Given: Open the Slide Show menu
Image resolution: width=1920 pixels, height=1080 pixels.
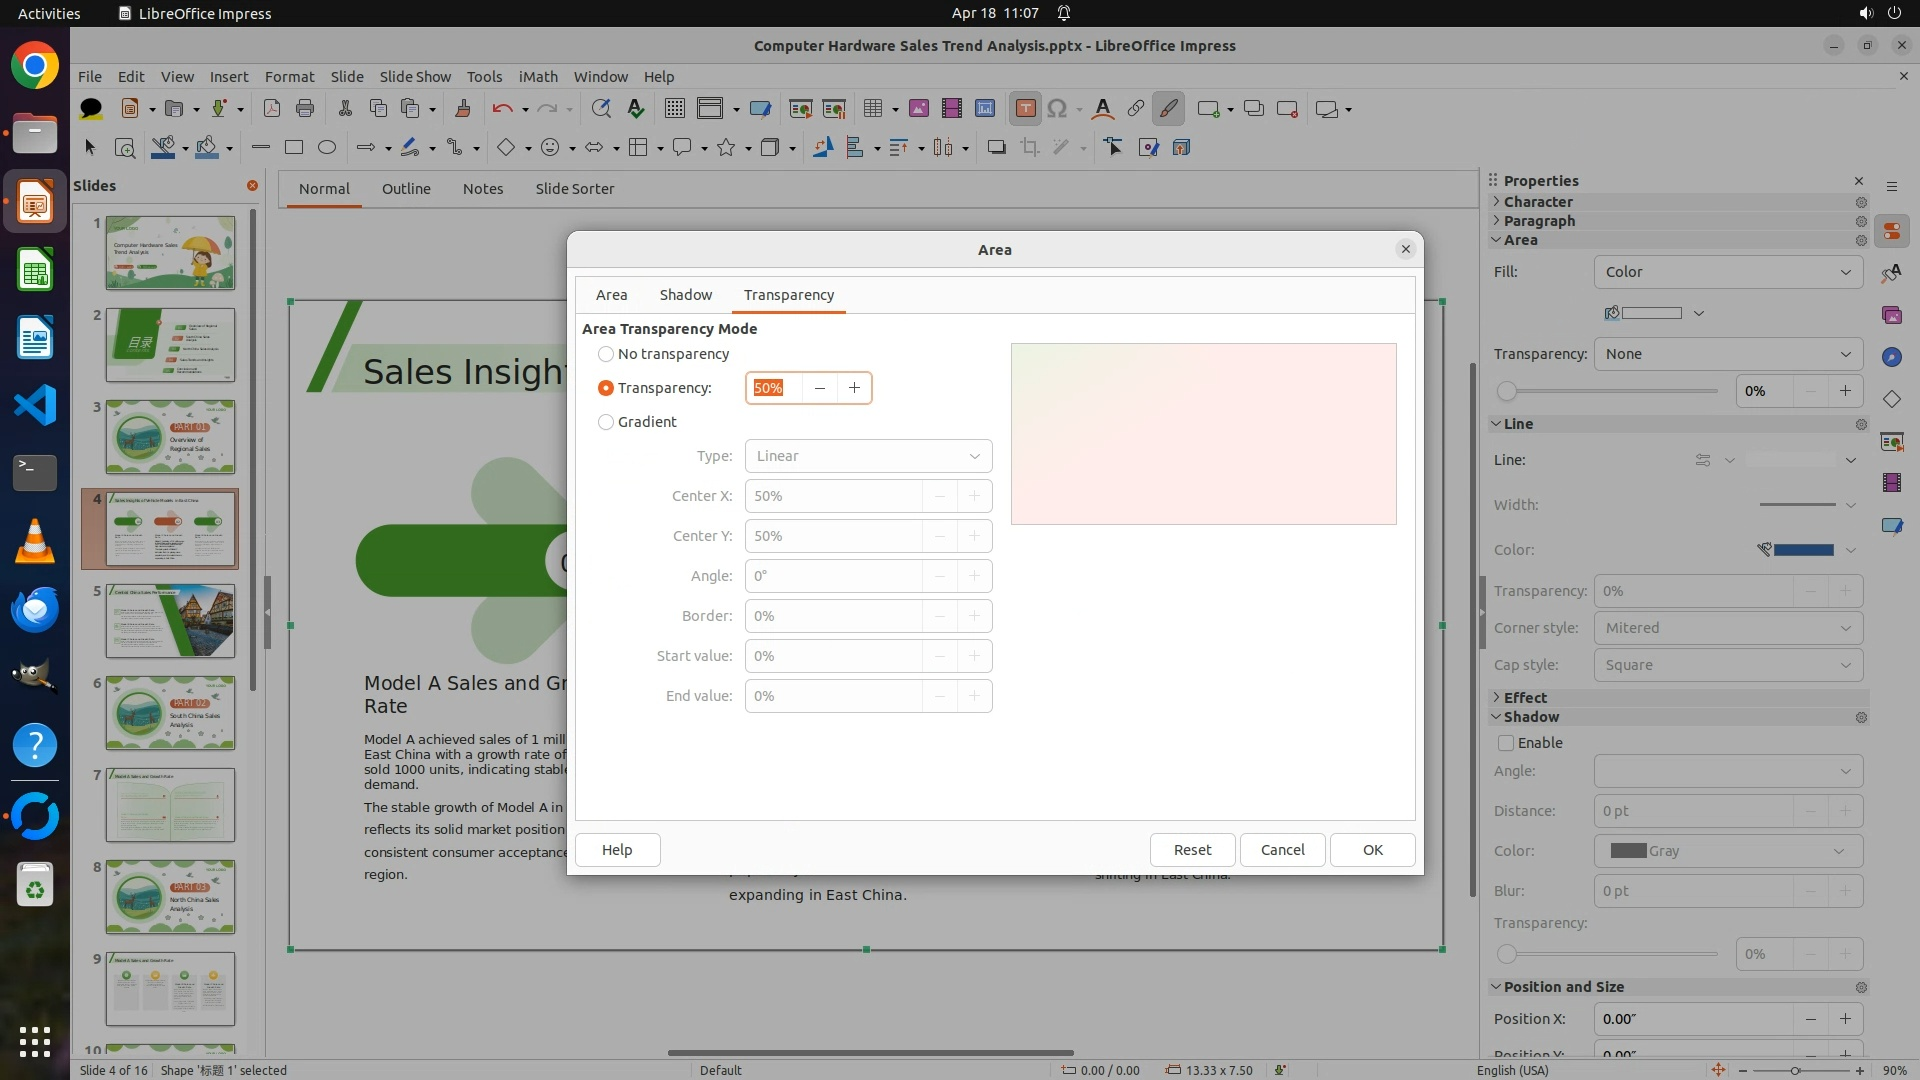Looking at the screenshot, I should click(415, 77).
